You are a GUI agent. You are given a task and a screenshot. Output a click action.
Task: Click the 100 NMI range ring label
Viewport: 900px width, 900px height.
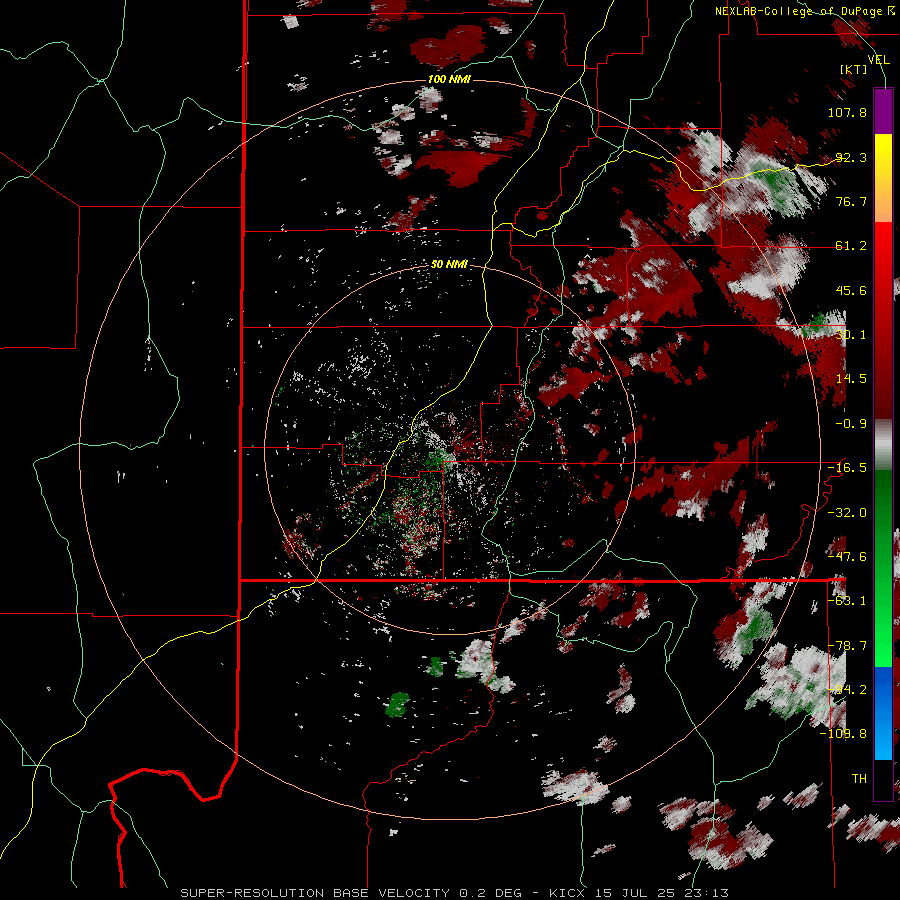[449, 79]
